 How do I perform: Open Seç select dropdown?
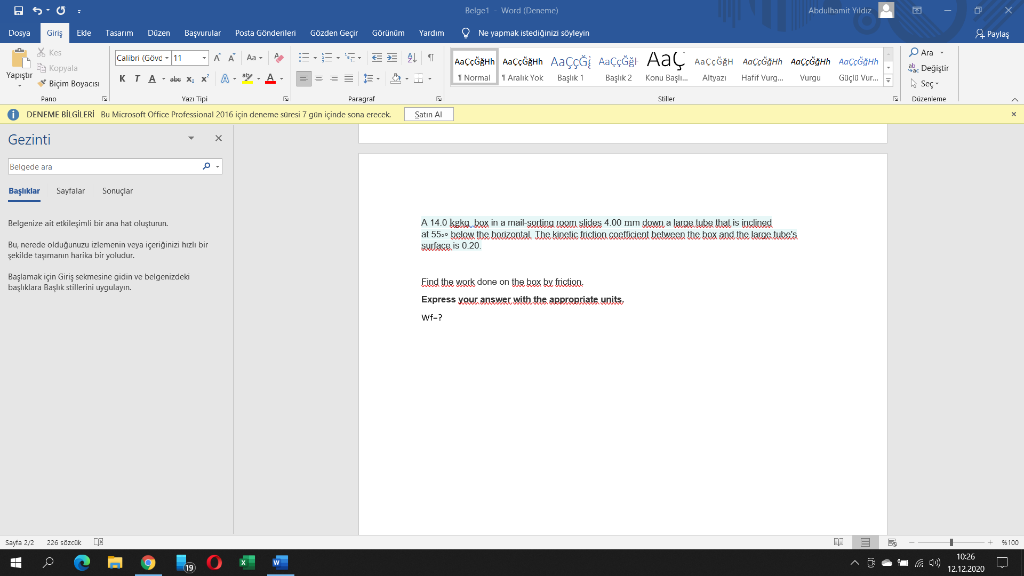pos(924,84)
